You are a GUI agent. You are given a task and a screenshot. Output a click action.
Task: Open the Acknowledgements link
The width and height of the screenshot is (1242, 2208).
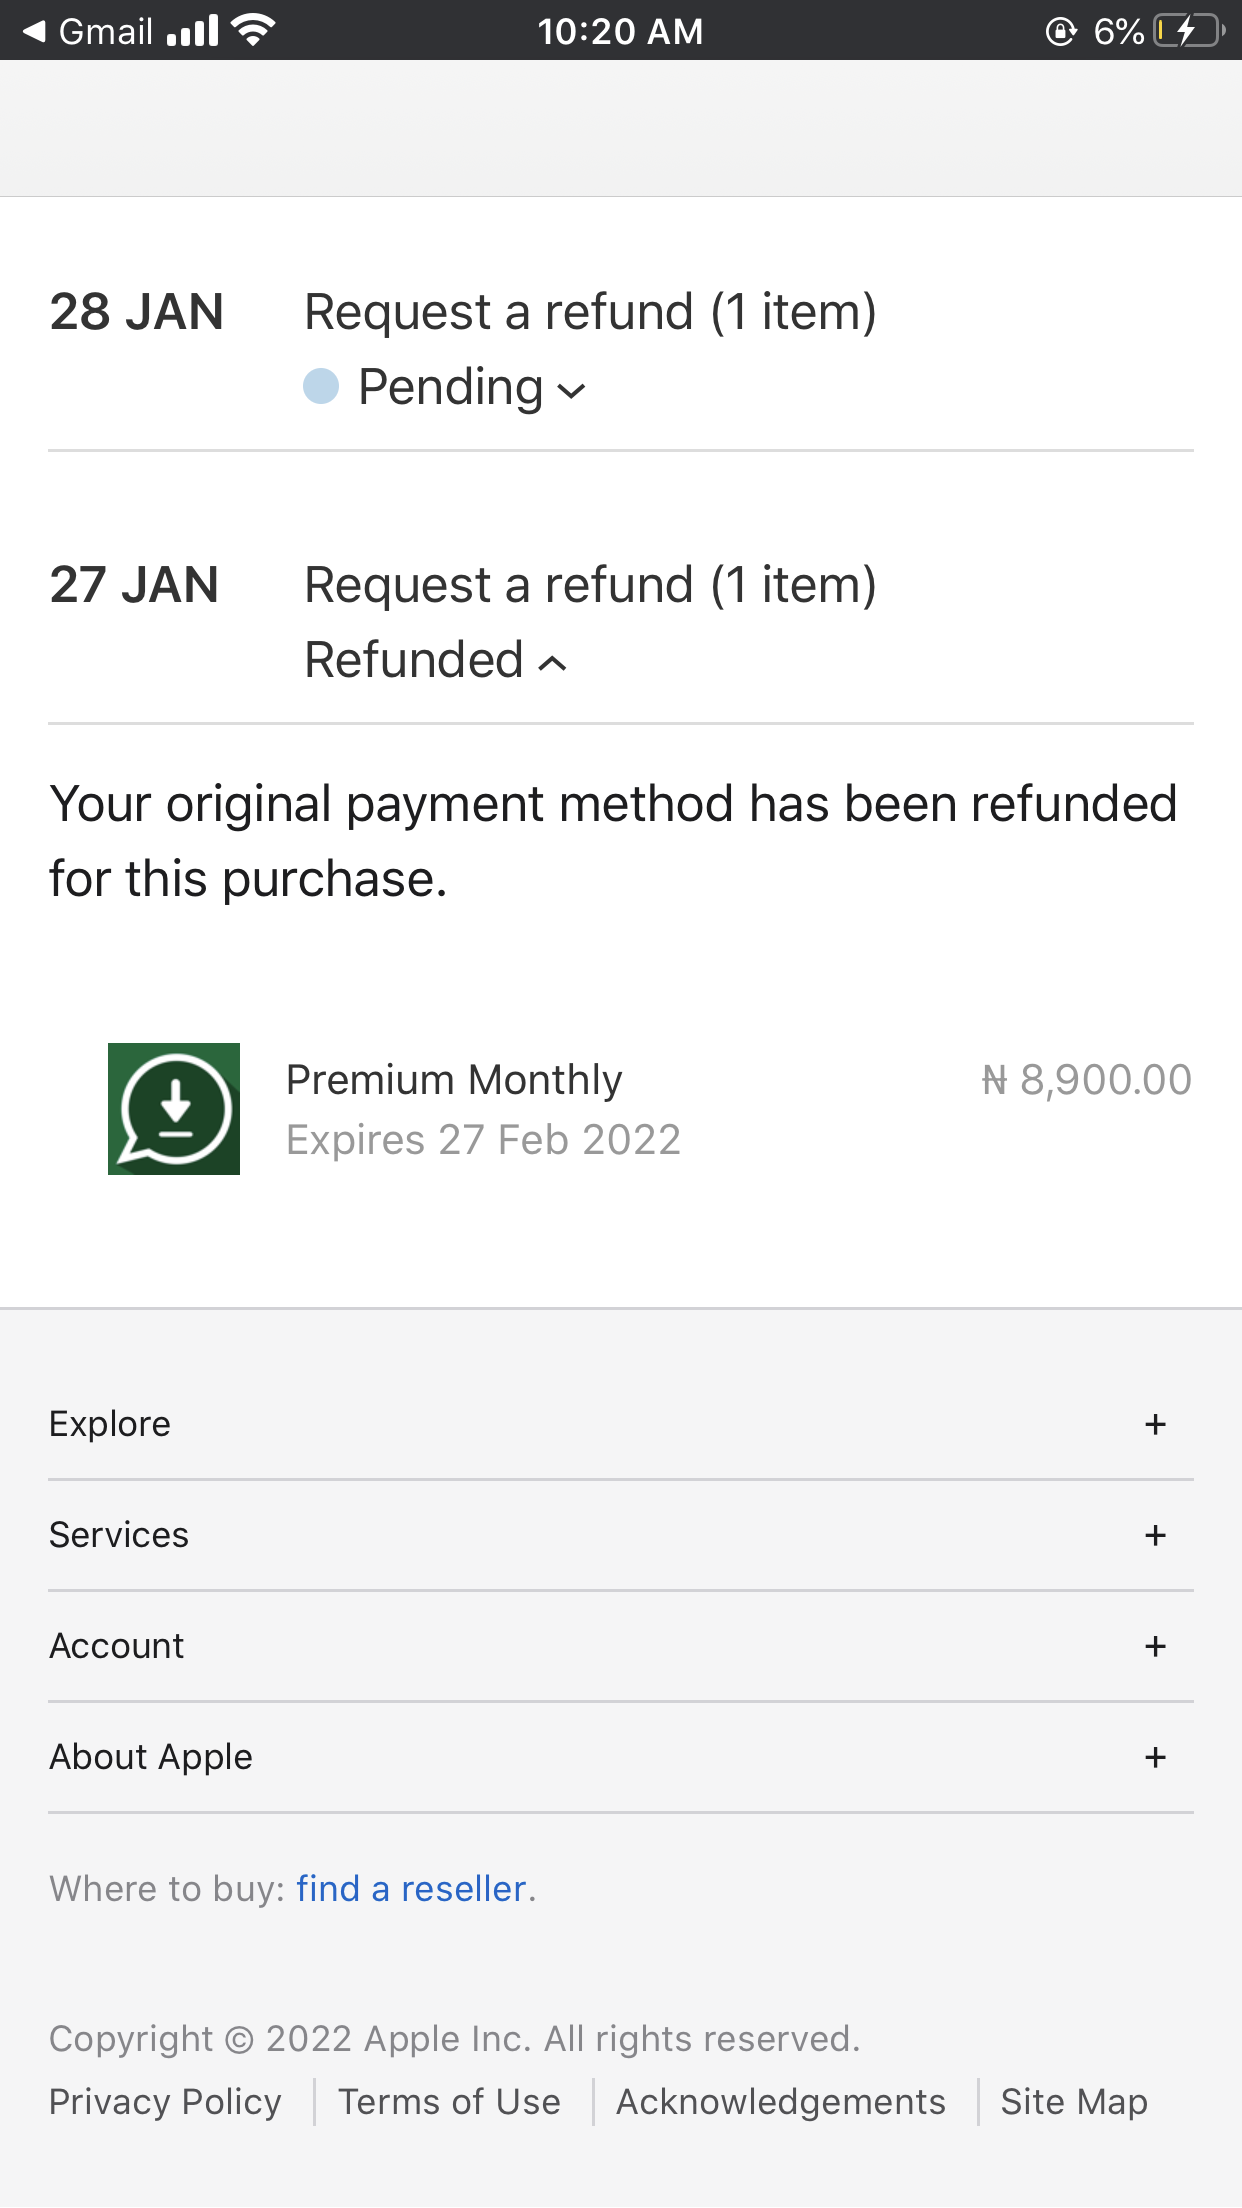(780, 2102)
